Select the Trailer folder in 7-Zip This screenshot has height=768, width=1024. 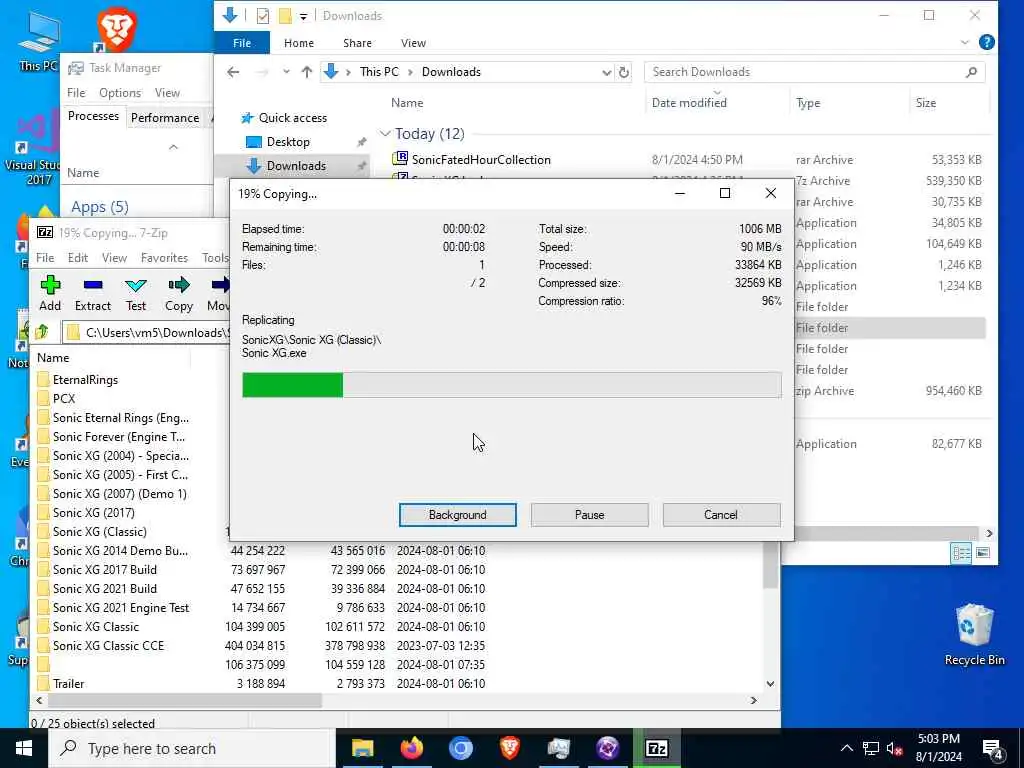[69, 683]
